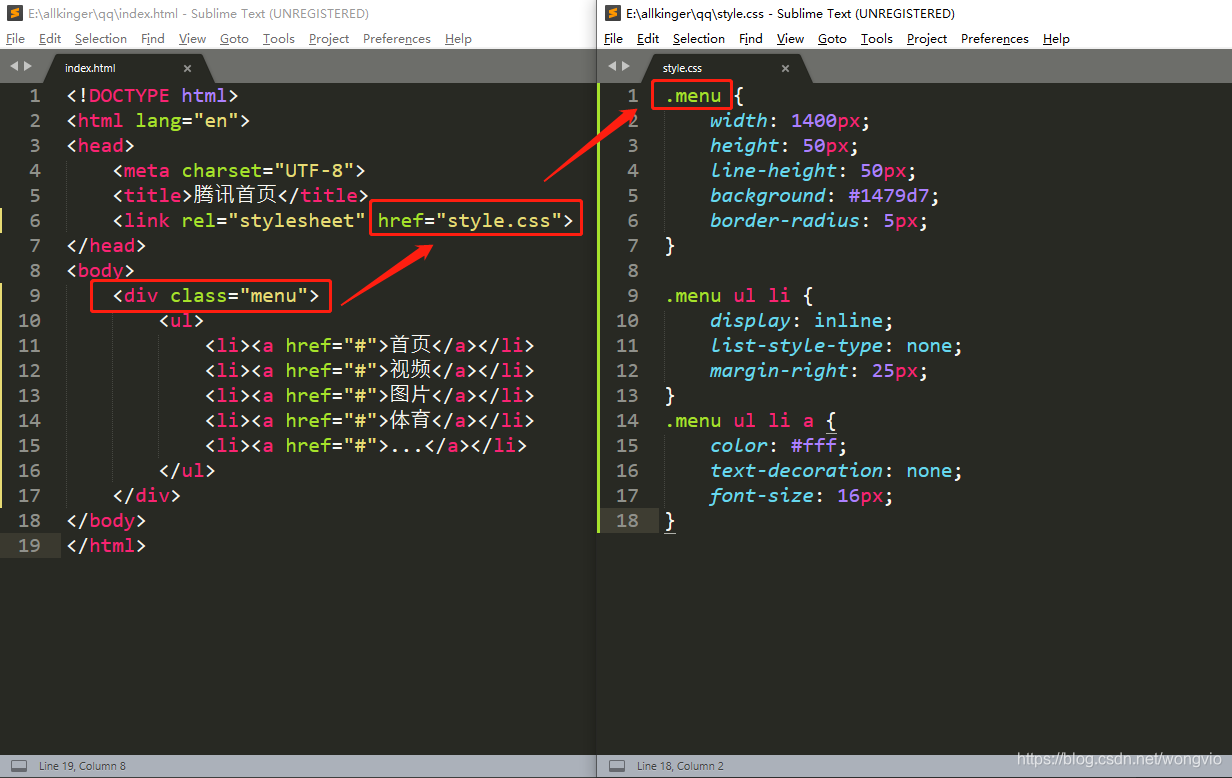Open File menu in style.css window

click(x=614, y=39)
